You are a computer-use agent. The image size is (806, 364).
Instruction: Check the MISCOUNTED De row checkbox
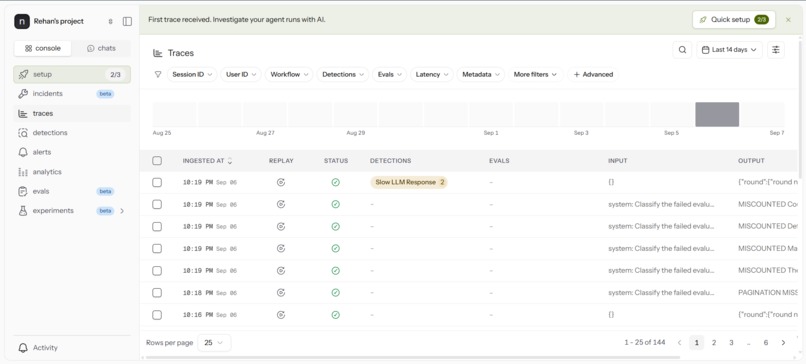157,227
